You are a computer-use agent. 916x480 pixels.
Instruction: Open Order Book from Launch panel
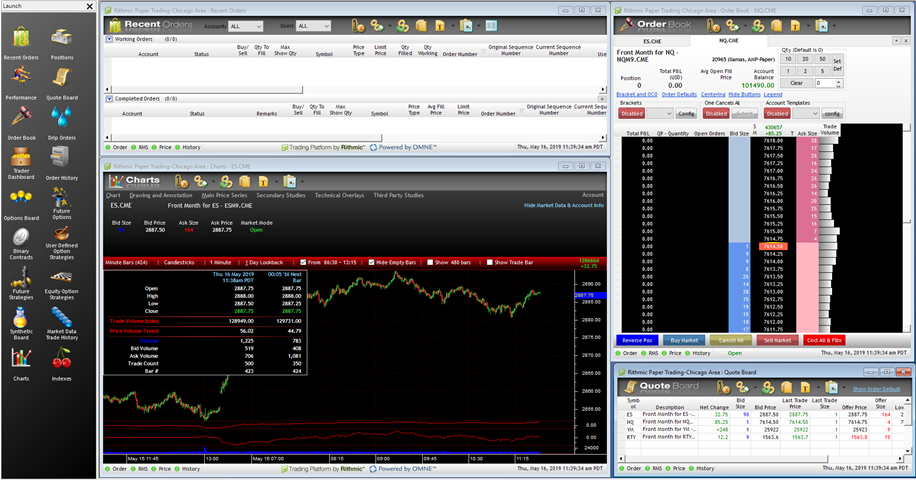click(x=21, y=123)
